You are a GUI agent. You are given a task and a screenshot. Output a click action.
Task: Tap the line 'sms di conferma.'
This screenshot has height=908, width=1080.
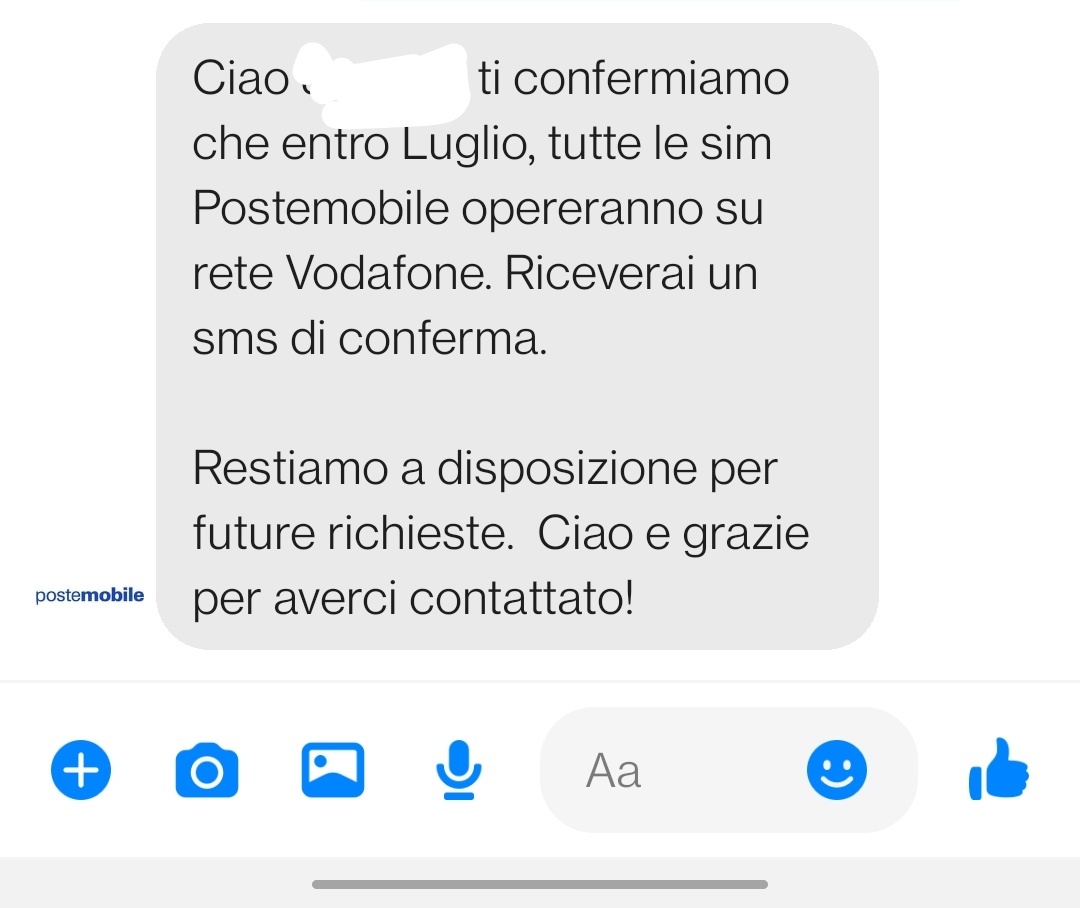(x=370, y=338)
